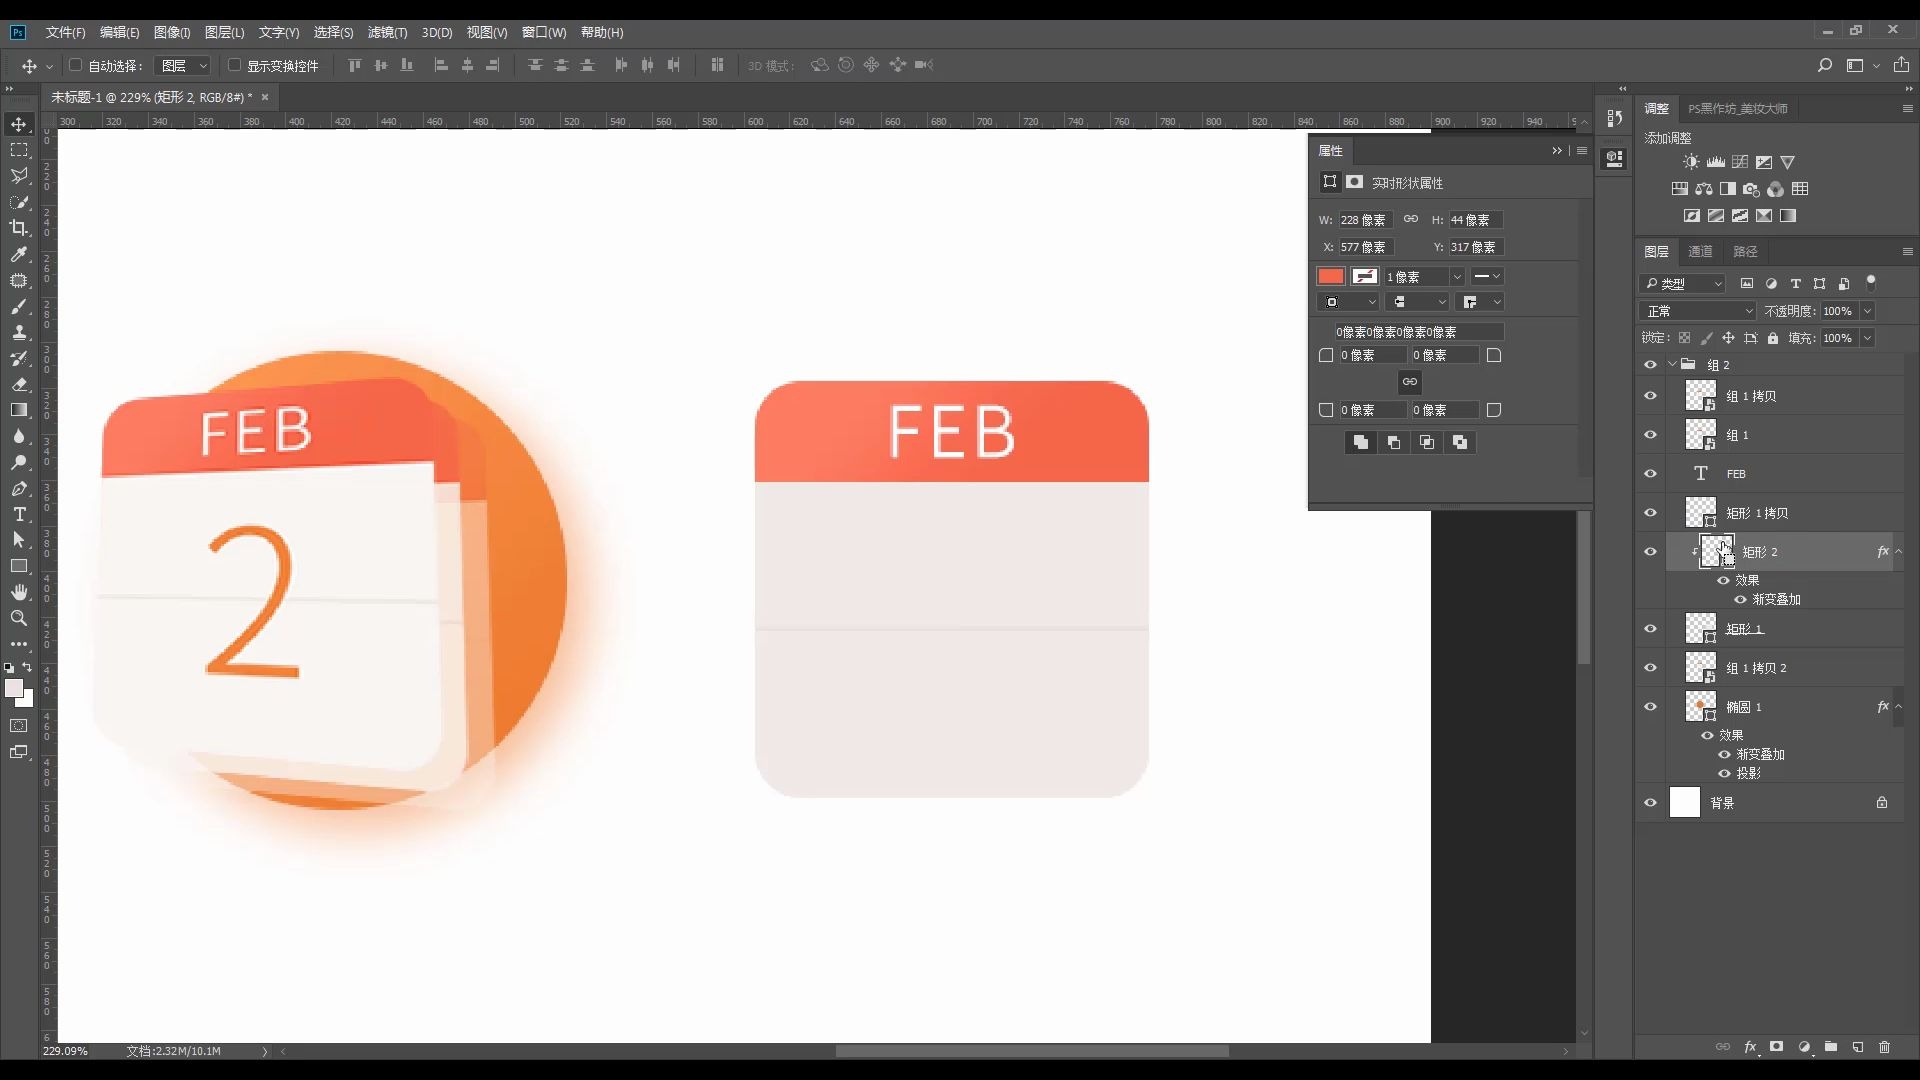The width and height of the screenshot is (1920, 1080).
Task: Select the Crop tool
Action: 19,228
